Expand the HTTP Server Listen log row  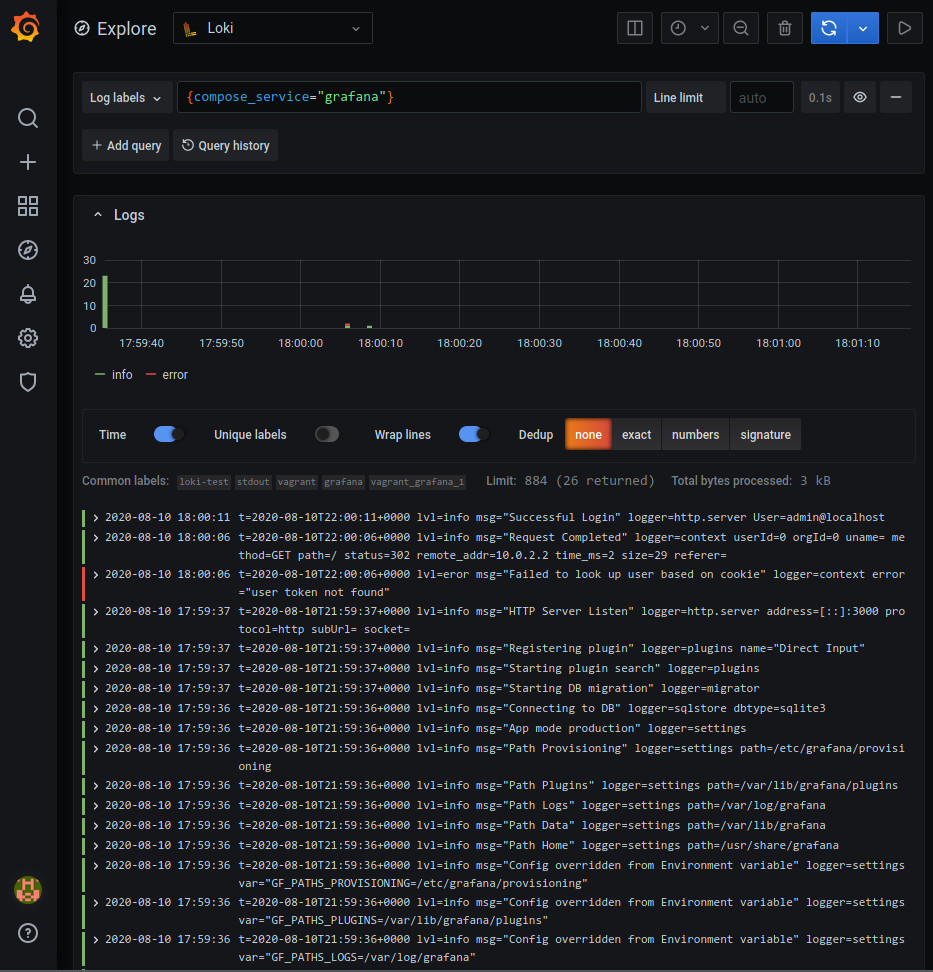[x=96, y=612]
